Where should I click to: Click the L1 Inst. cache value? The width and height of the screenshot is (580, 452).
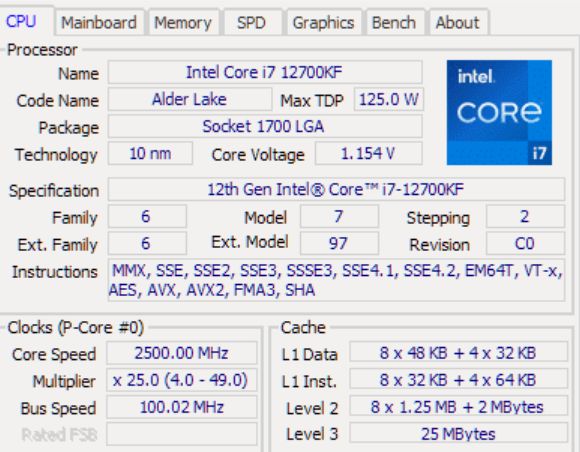click(x=459, y=380)
